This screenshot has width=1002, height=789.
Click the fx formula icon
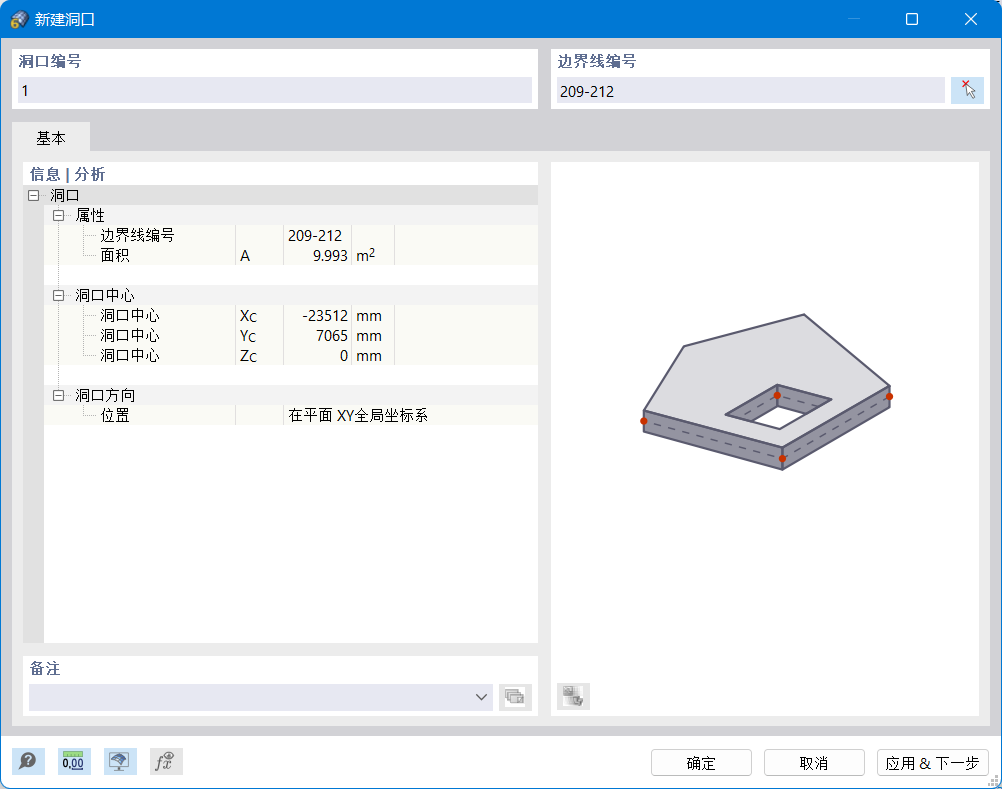[x=166, y=761]
